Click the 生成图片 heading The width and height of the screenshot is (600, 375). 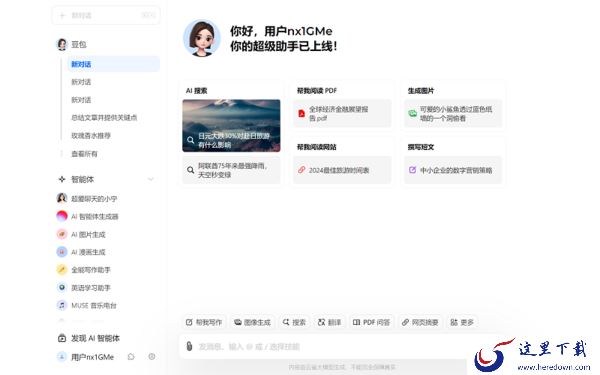421,91
